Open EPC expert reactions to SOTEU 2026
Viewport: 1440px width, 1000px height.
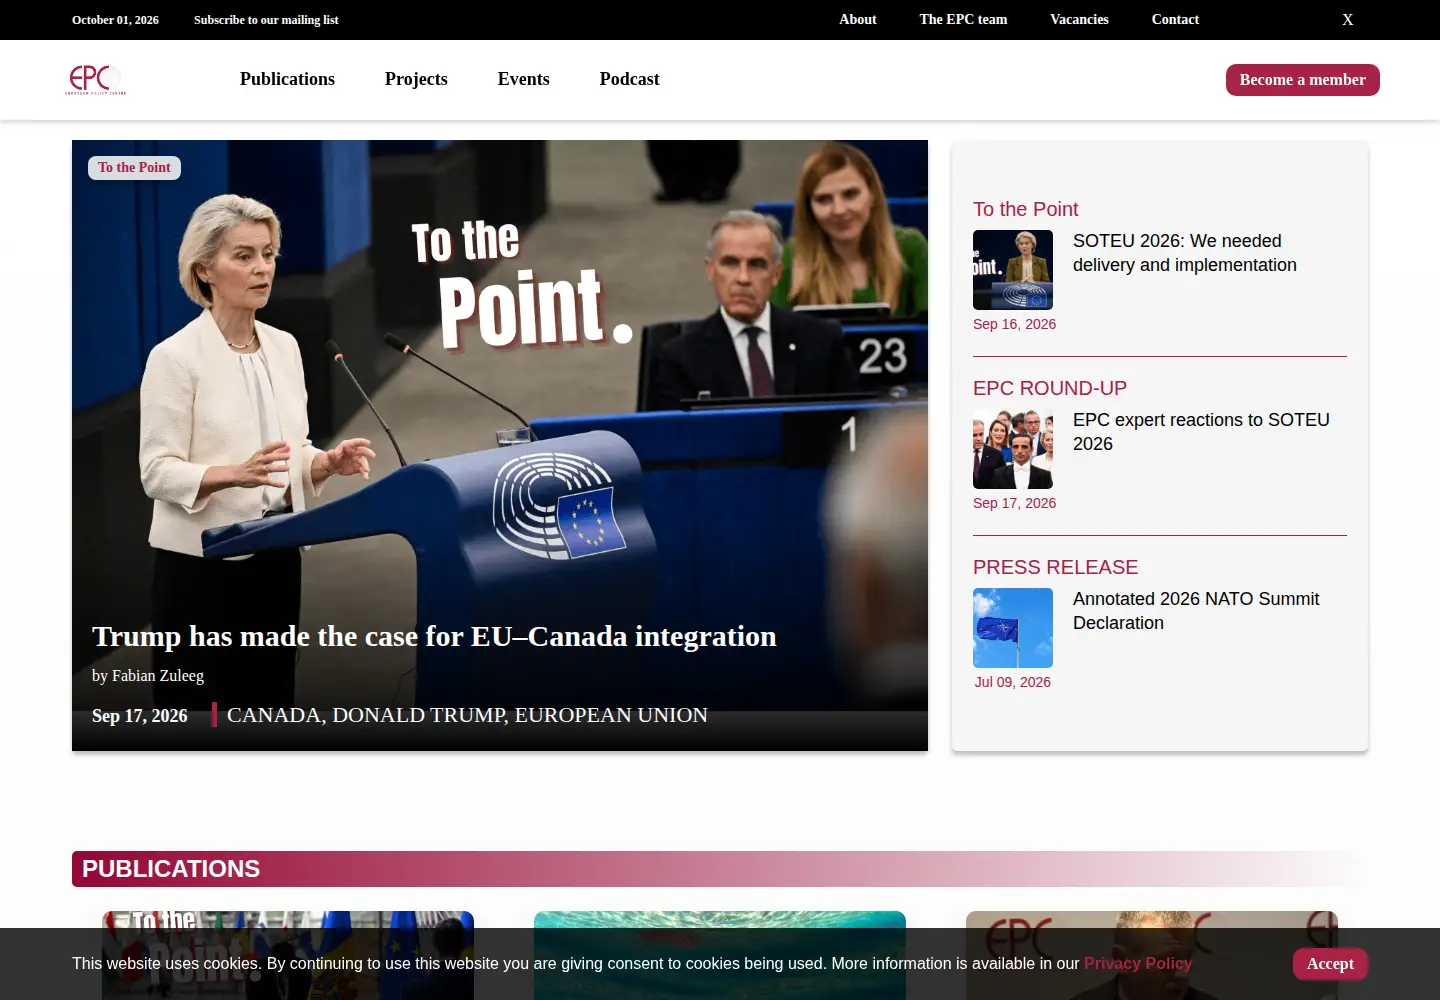pos(1201,432)
